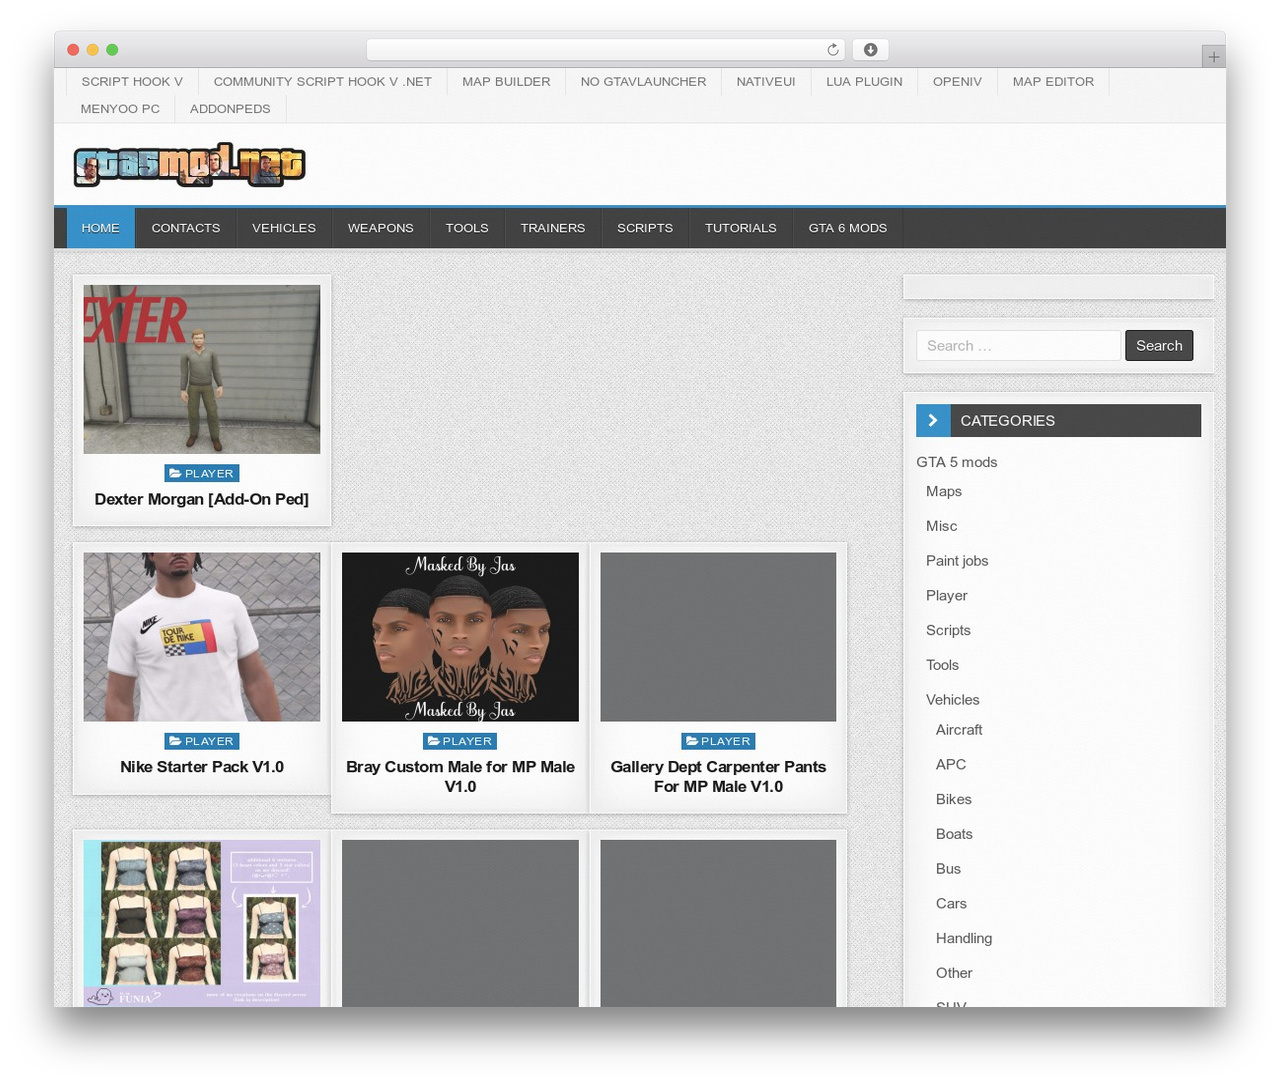This screenshot has width=1280, height=1084.
Task: Open Dexter Morgan [Add-On Ped] title
Action: [202, 499]
